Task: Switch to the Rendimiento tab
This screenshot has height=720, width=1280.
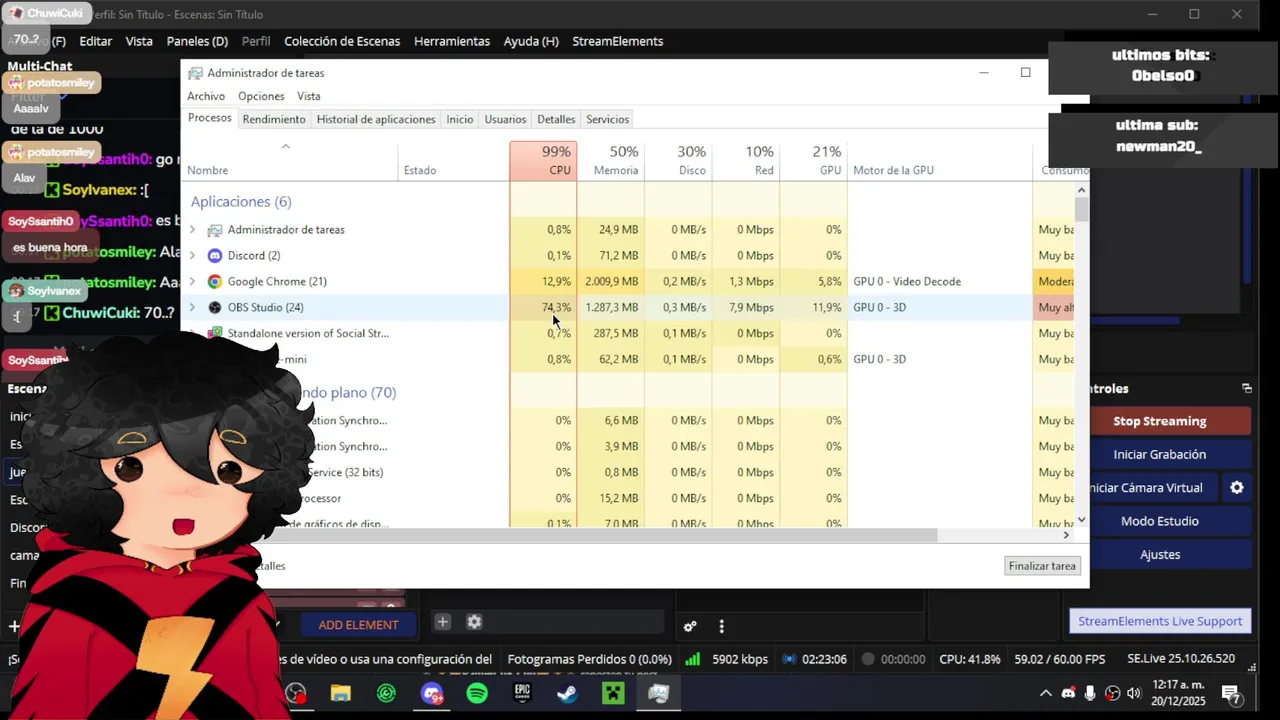Action: click(274, 119)
